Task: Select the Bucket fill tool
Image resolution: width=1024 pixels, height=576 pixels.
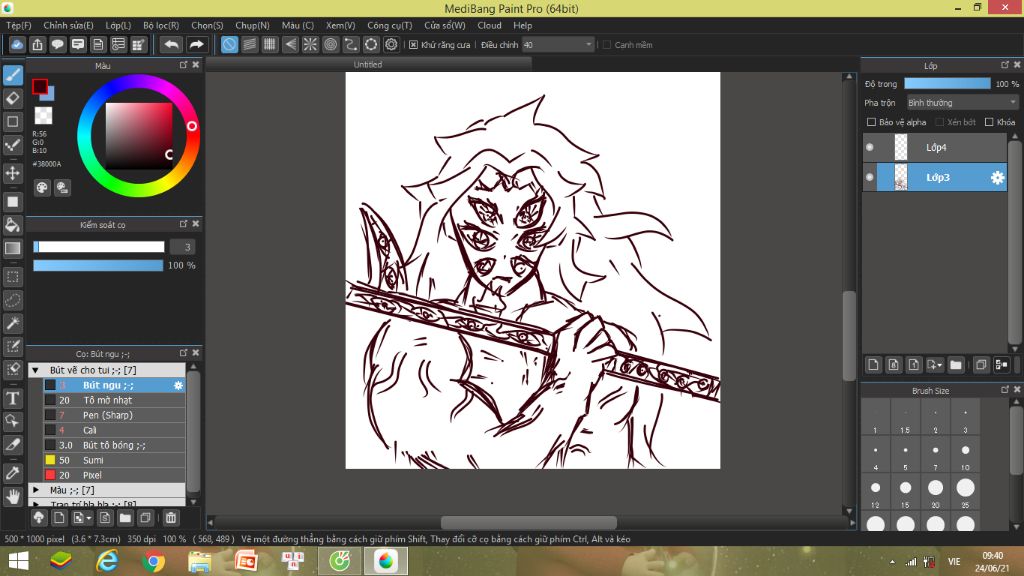Action: pos(12,225)
